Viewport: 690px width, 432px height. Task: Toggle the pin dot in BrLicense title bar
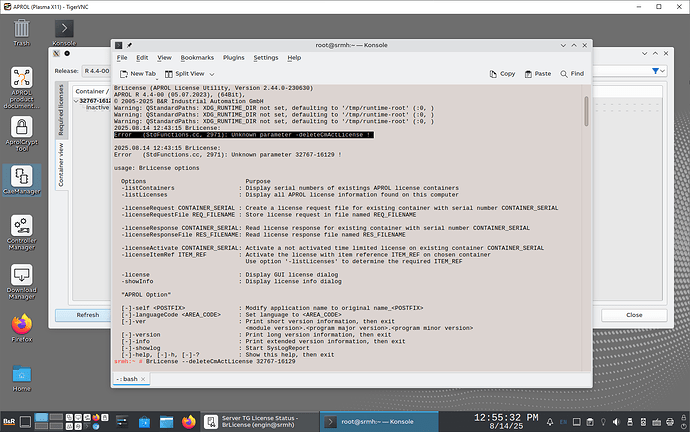click(67, 53)
